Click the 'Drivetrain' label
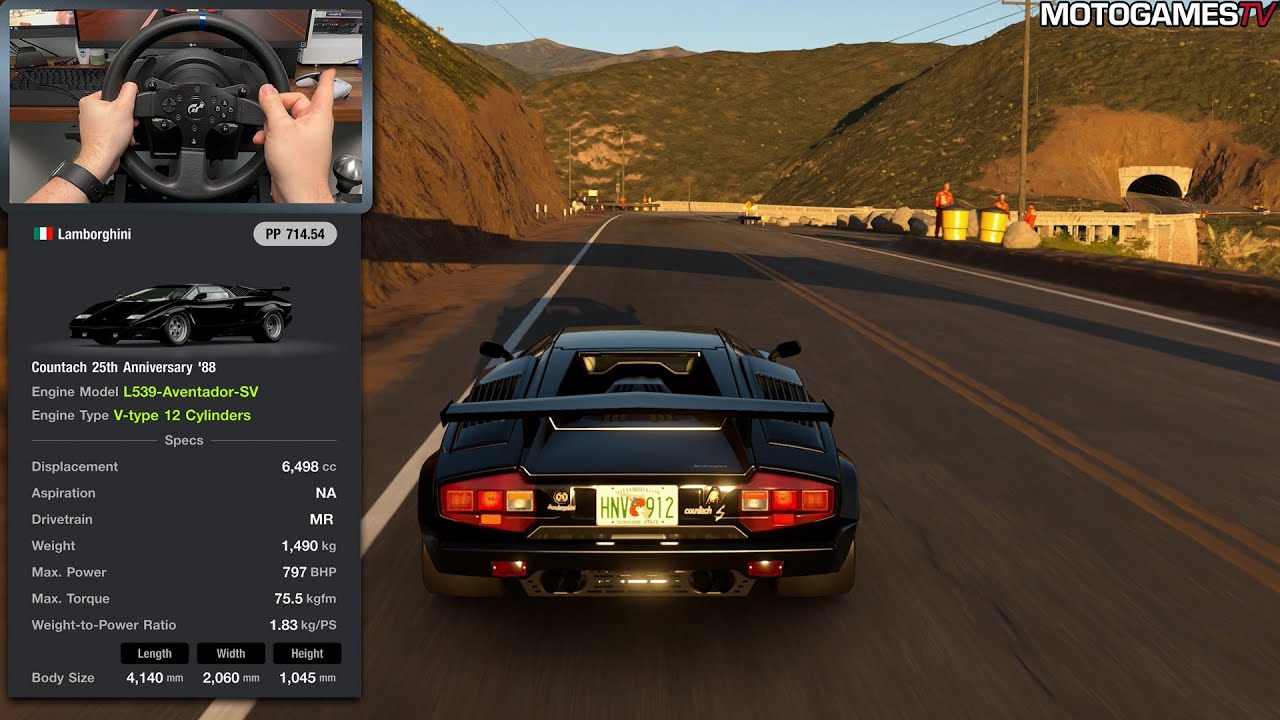 (62, 519)
